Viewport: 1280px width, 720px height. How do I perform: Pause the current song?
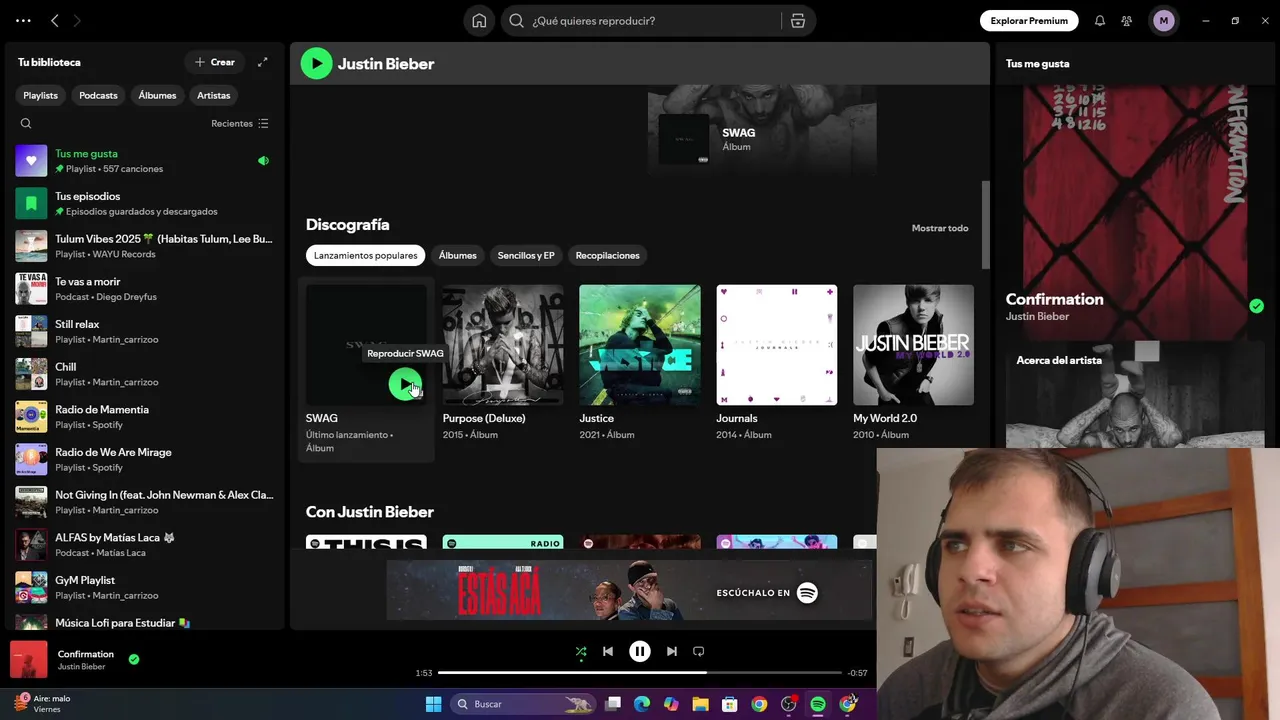point(640,651)
